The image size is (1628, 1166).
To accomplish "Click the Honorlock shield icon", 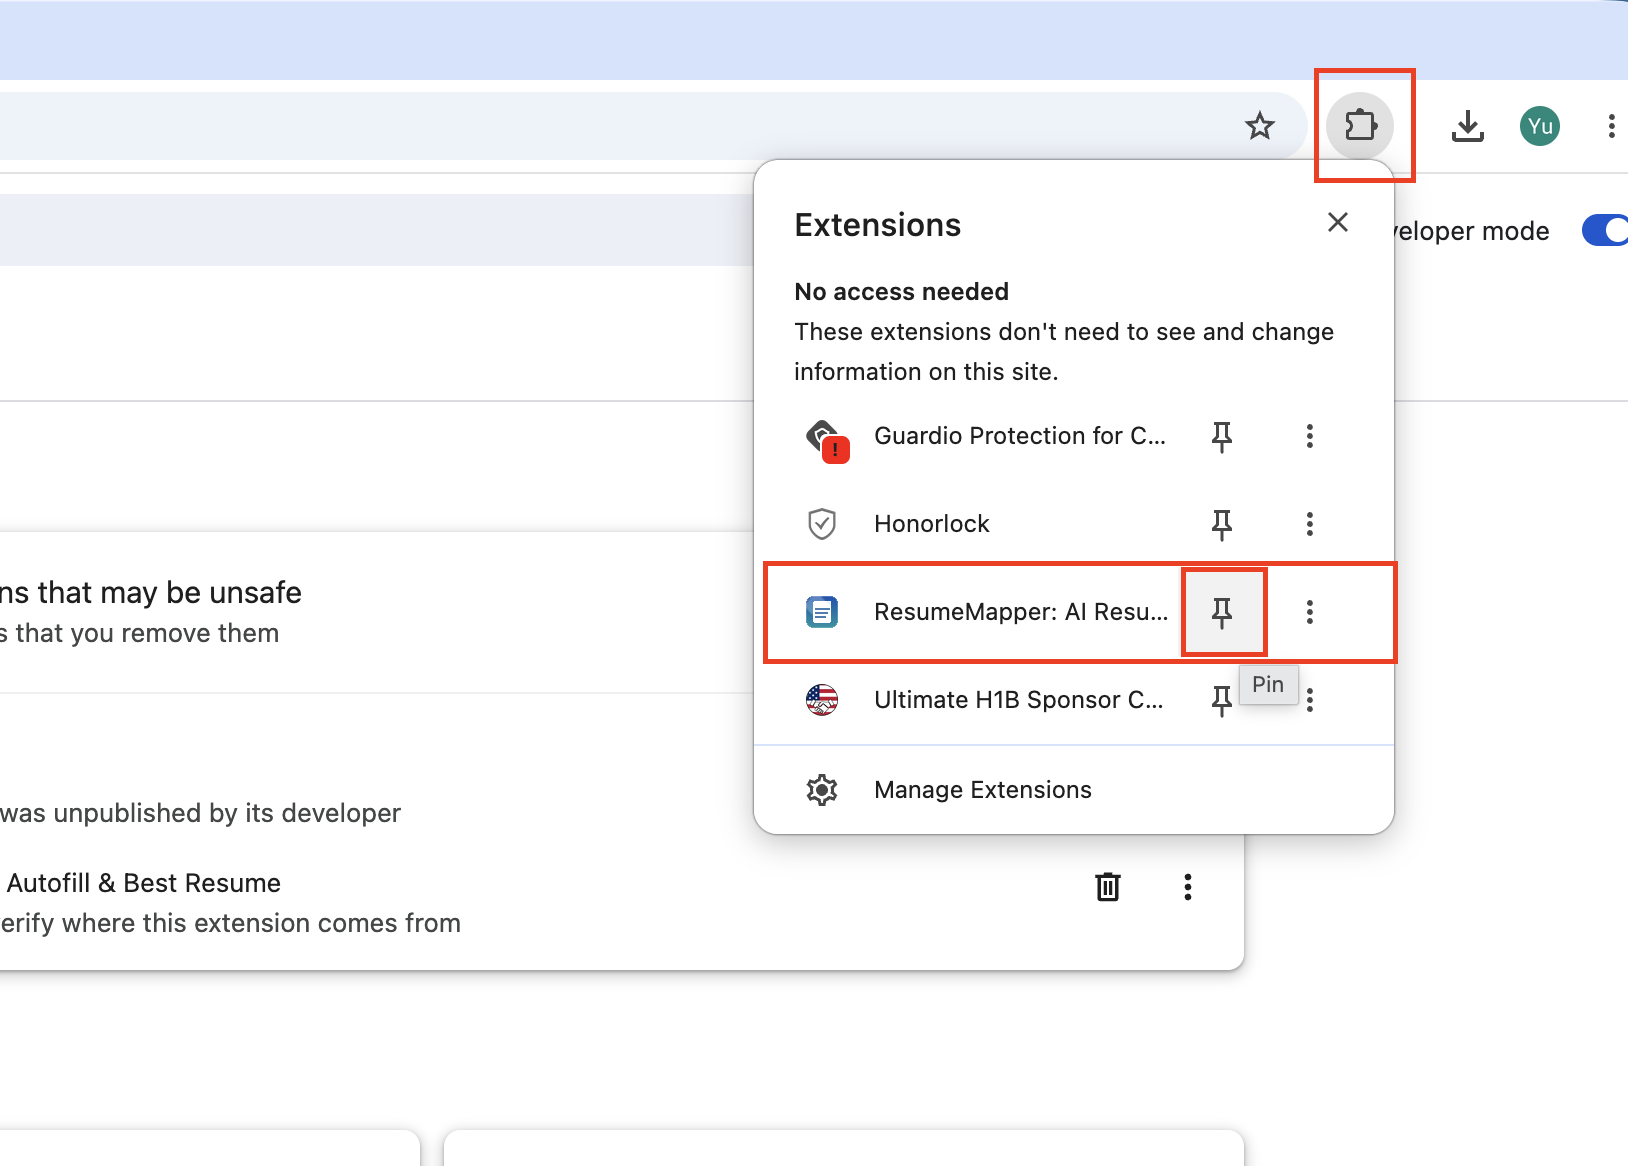I will tap(822, 524).
